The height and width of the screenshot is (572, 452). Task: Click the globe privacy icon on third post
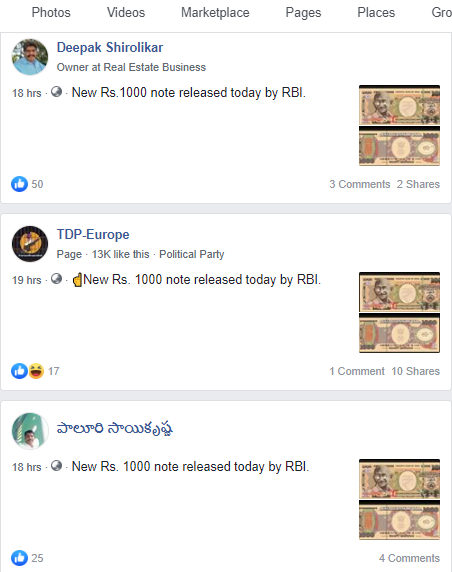click(x=56, y=465)
